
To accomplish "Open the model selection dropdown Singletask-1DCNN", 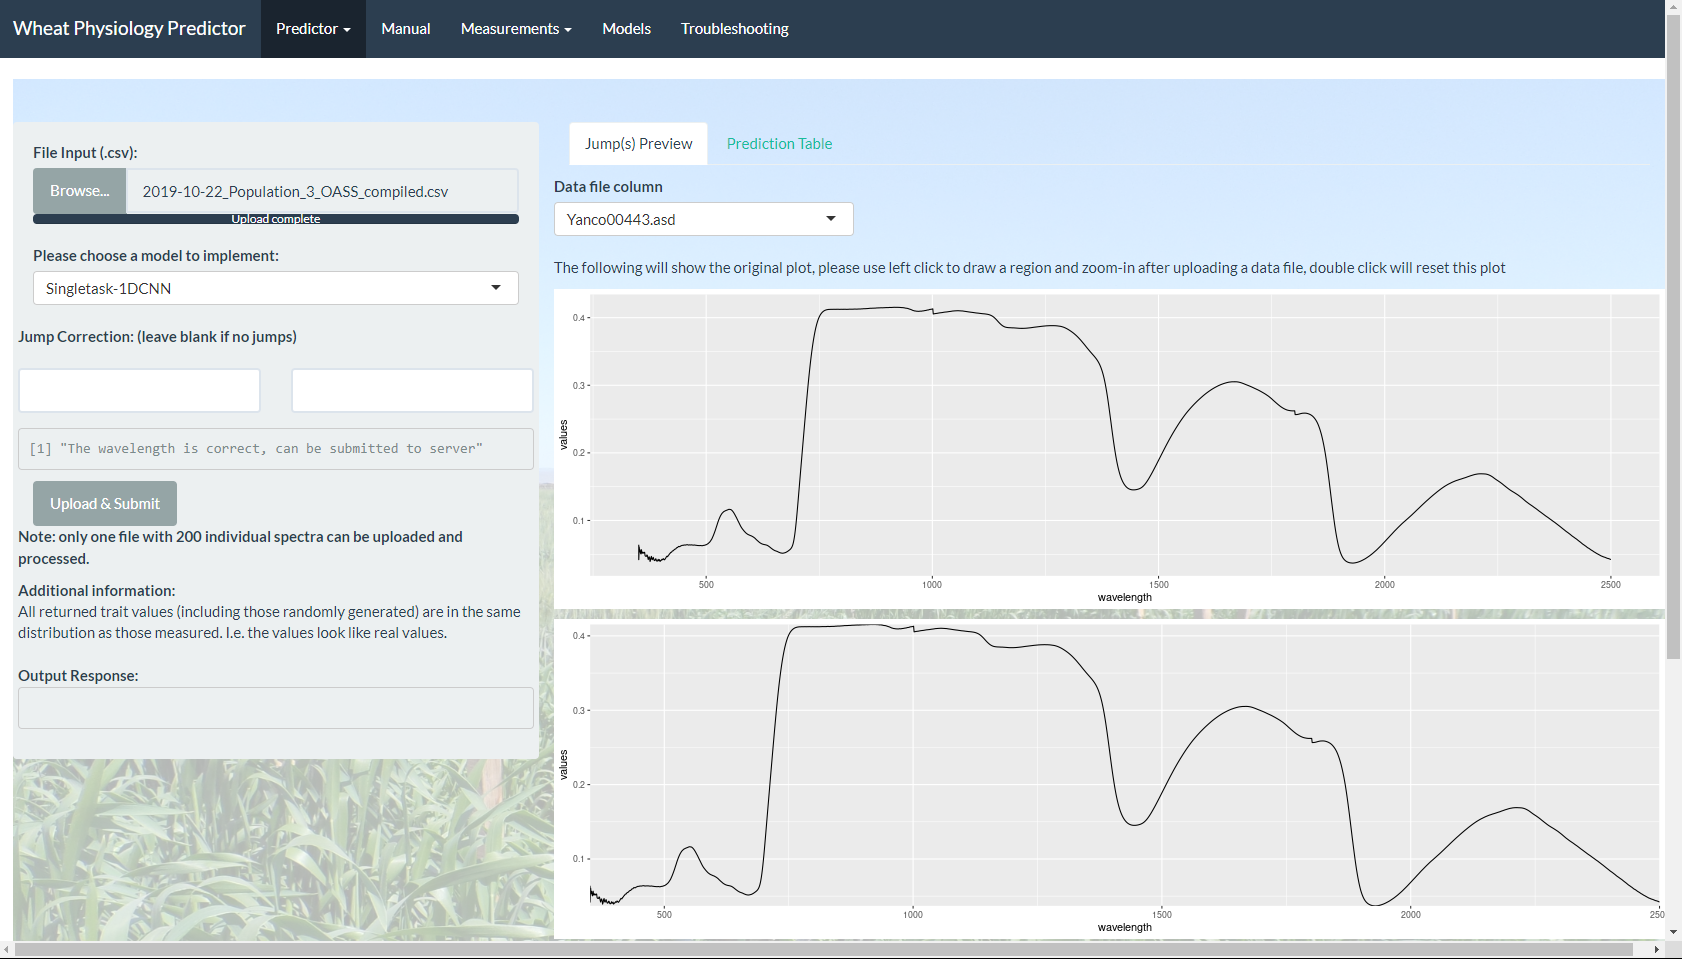I will click(275, 288).
